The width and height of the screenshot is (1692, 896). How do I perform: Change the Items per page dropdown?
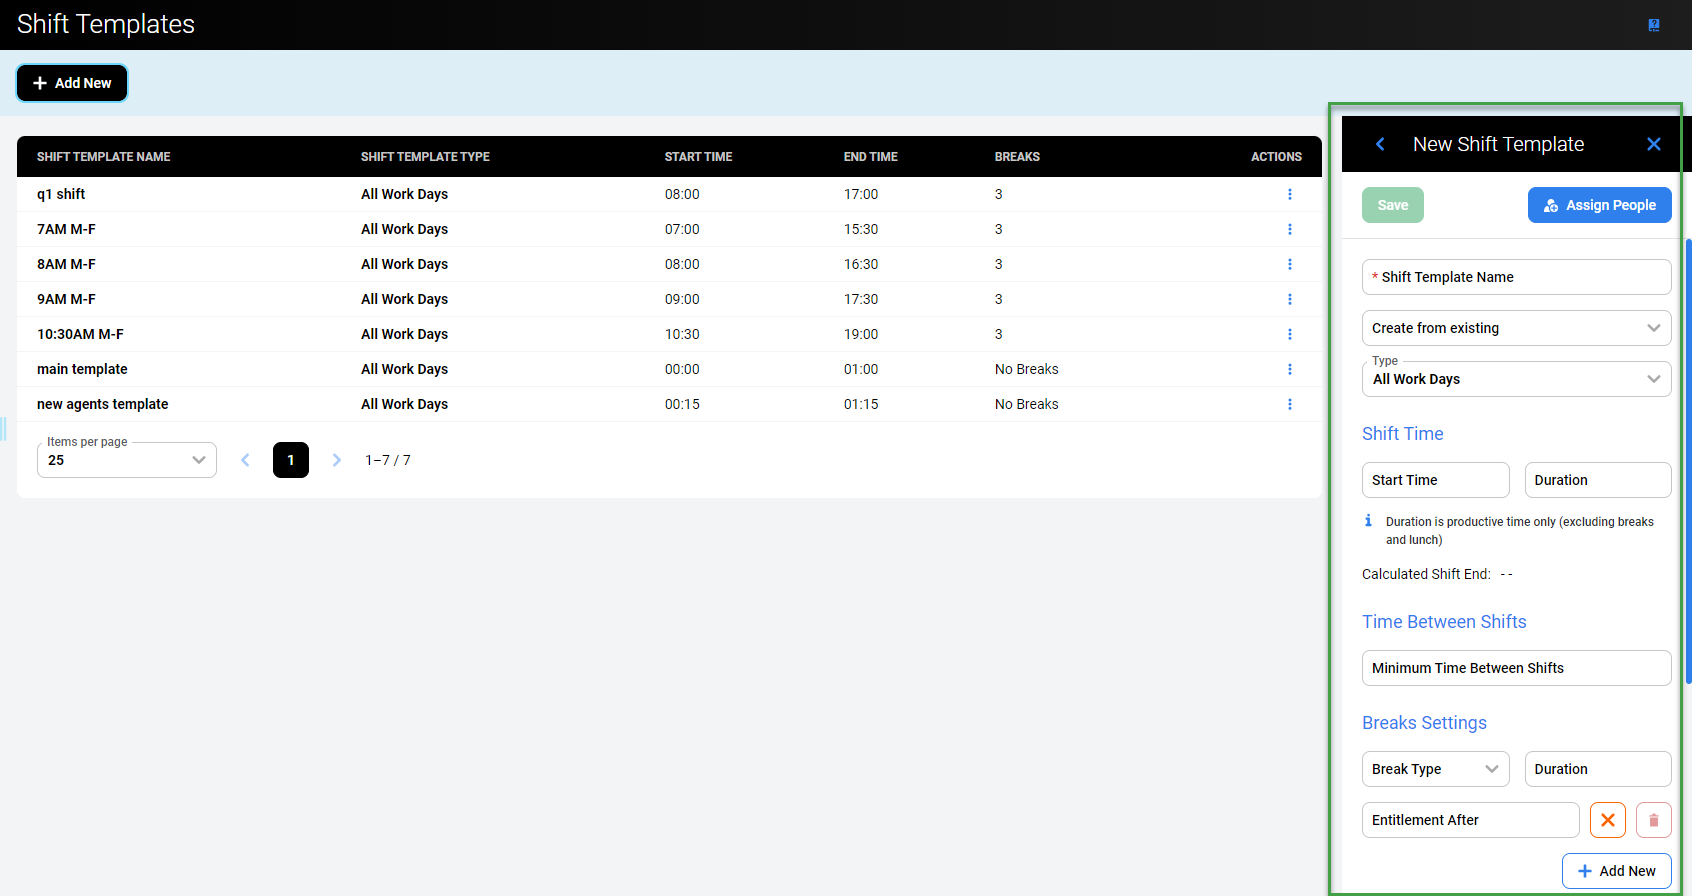(127, 460)
